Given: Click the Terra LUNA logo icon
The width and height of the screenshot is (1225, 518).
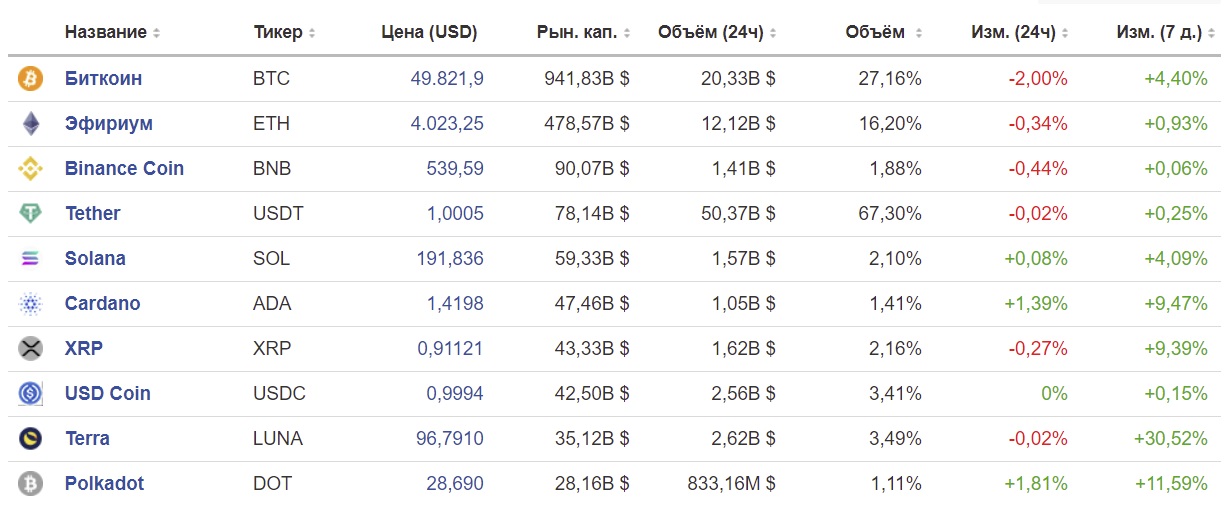Looking at the screenshot, I should click(31, 439).
